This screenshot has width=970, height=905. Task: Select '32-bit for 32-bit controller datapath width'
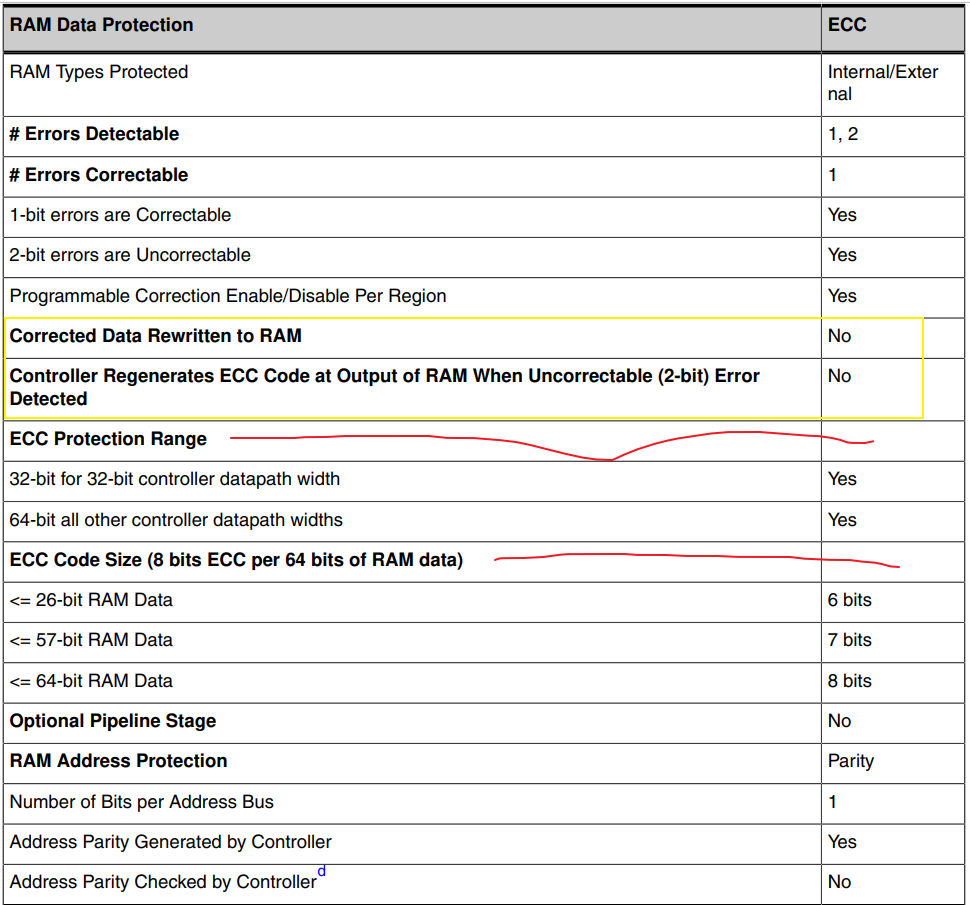tap(174, 479)
